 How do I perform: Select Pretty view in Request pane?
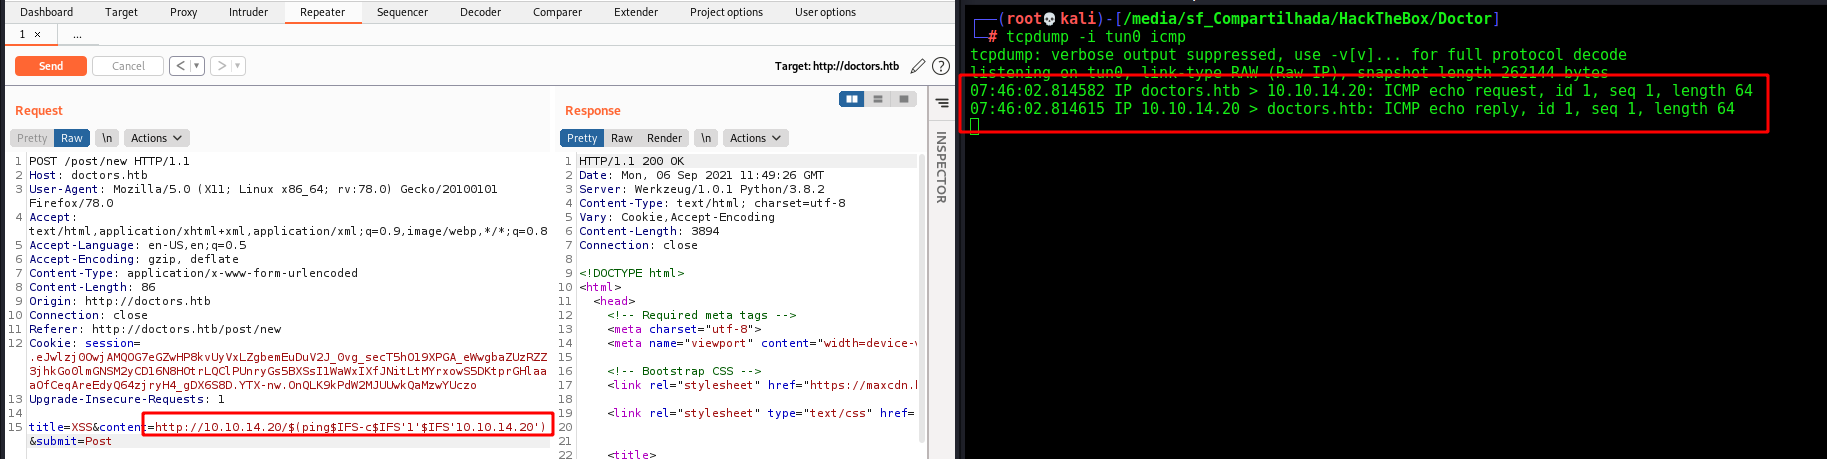click(32, 138)
